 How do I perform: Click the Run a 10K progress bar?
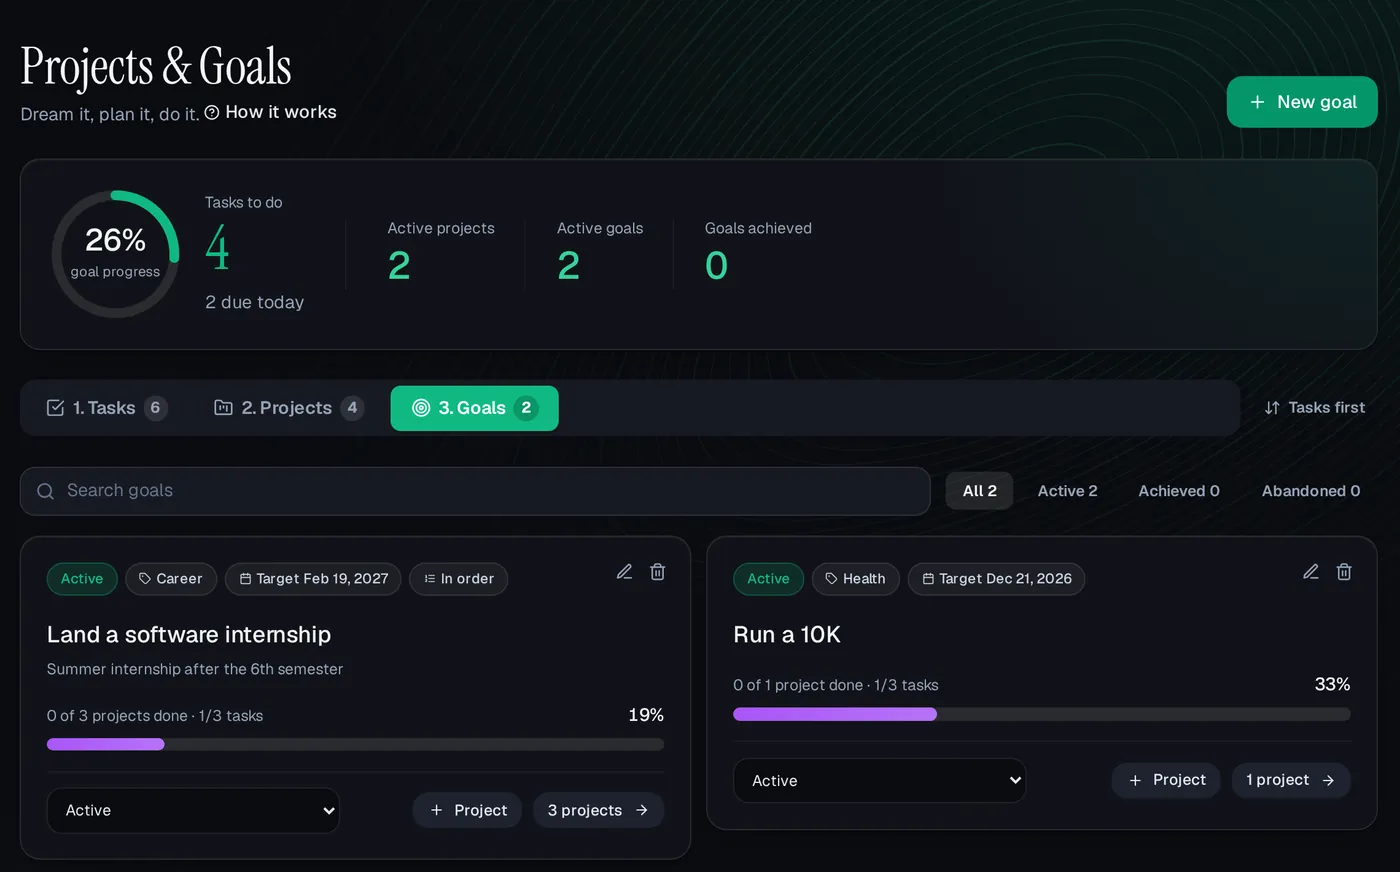click(x=1042, y=714)
